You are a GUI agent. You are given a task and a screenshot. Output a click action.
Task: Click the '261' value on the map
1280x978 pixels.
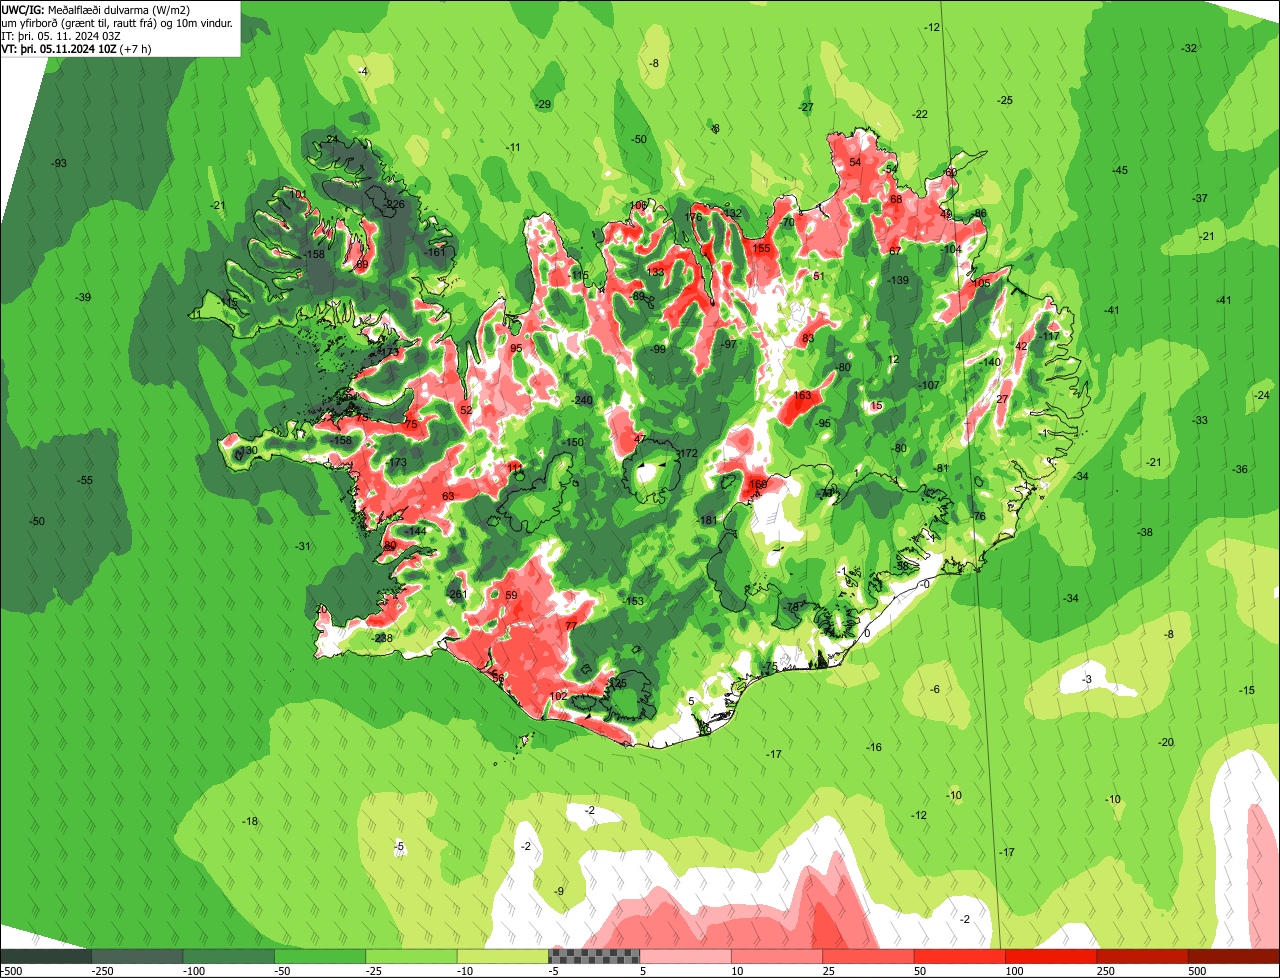click(458, 594)
